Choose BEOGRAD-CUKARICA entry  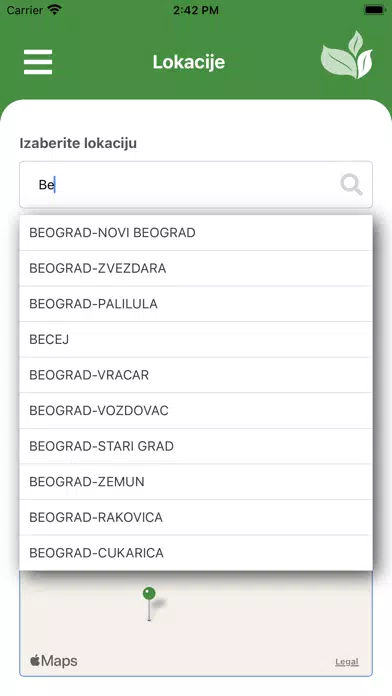(x=196, y=553)
